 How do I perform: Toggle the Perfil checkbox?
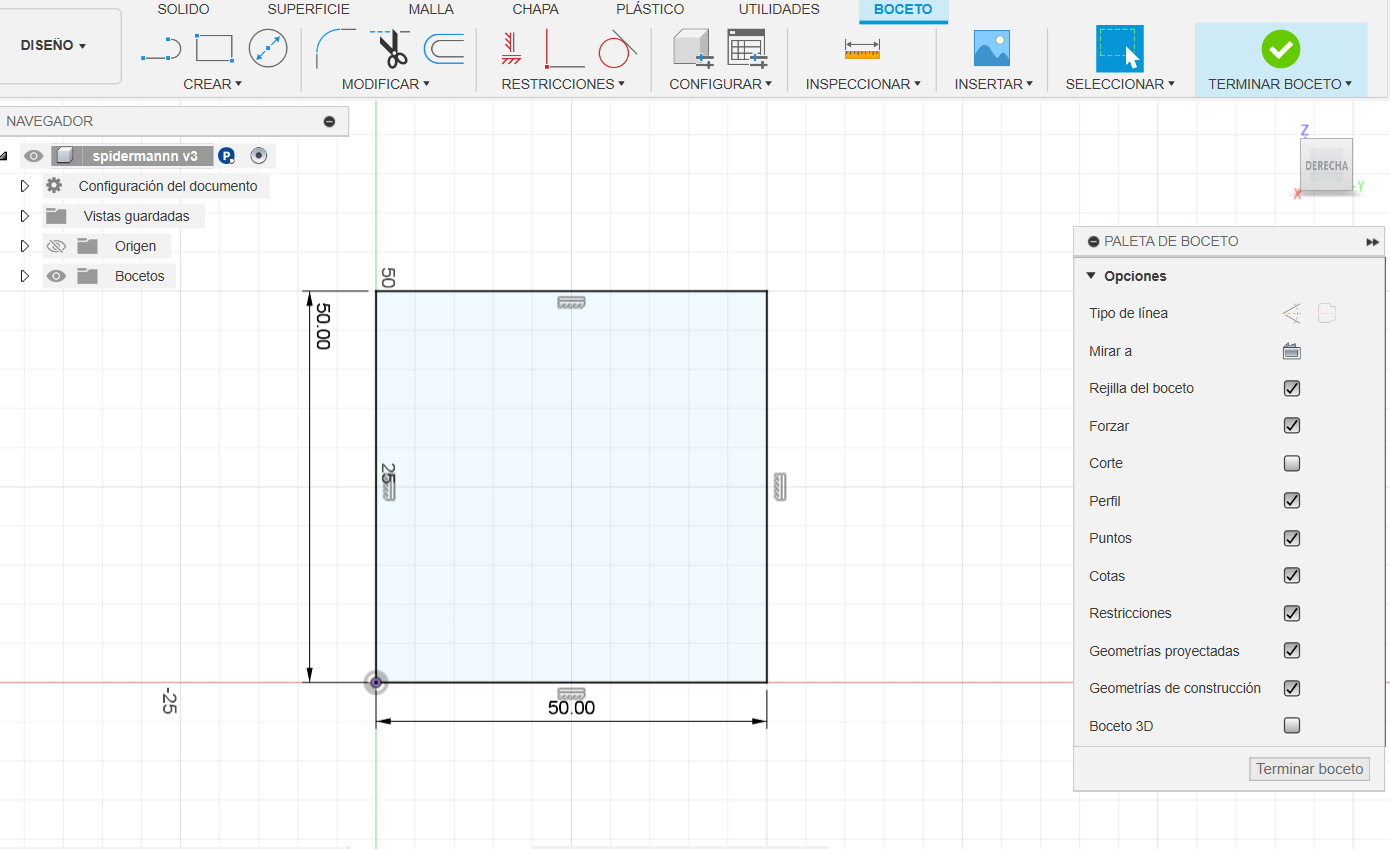click(x=1292, y=501)
